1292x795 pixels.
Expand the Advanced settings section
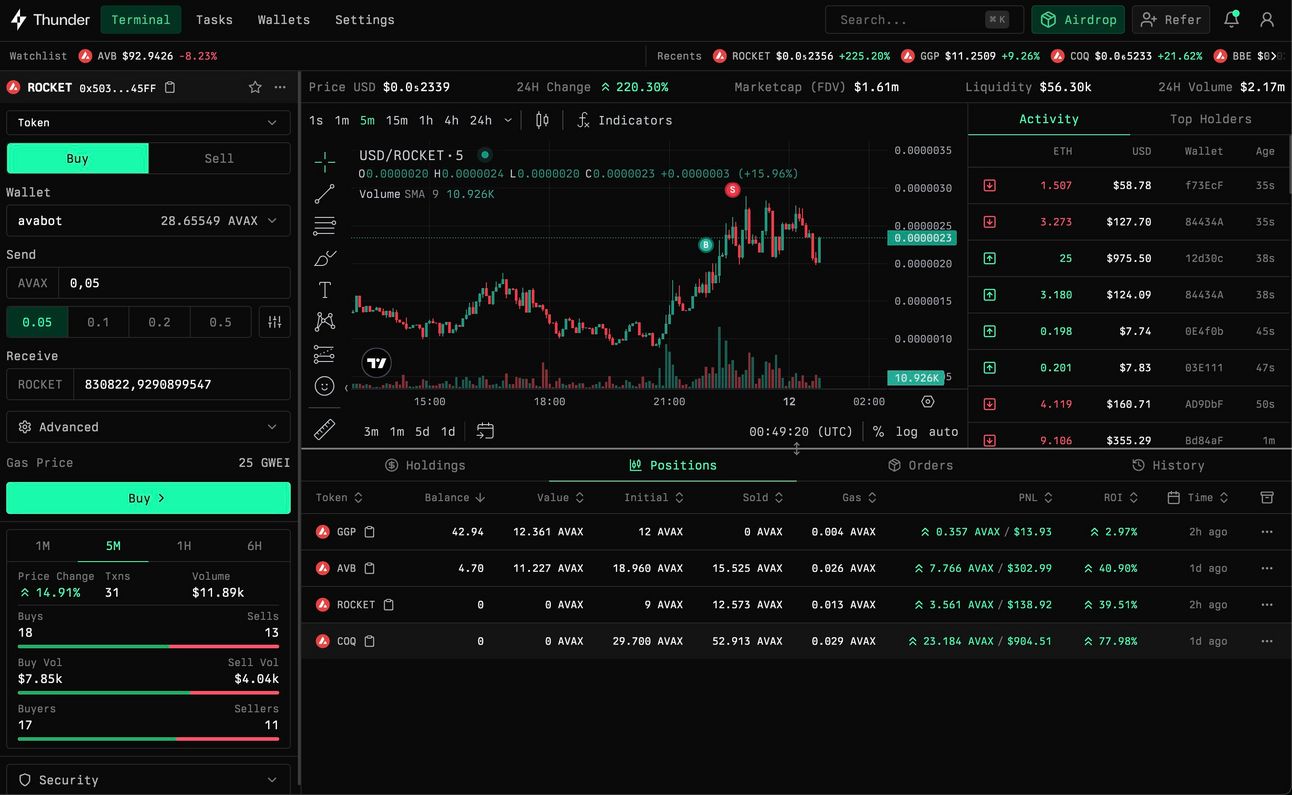click(x=148, y=427)
